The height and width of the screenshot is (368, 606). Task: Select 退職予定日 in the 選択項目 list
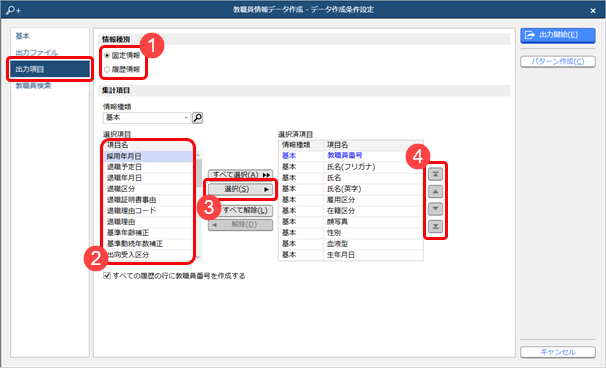pyautogui.click(x=149, y=167)
